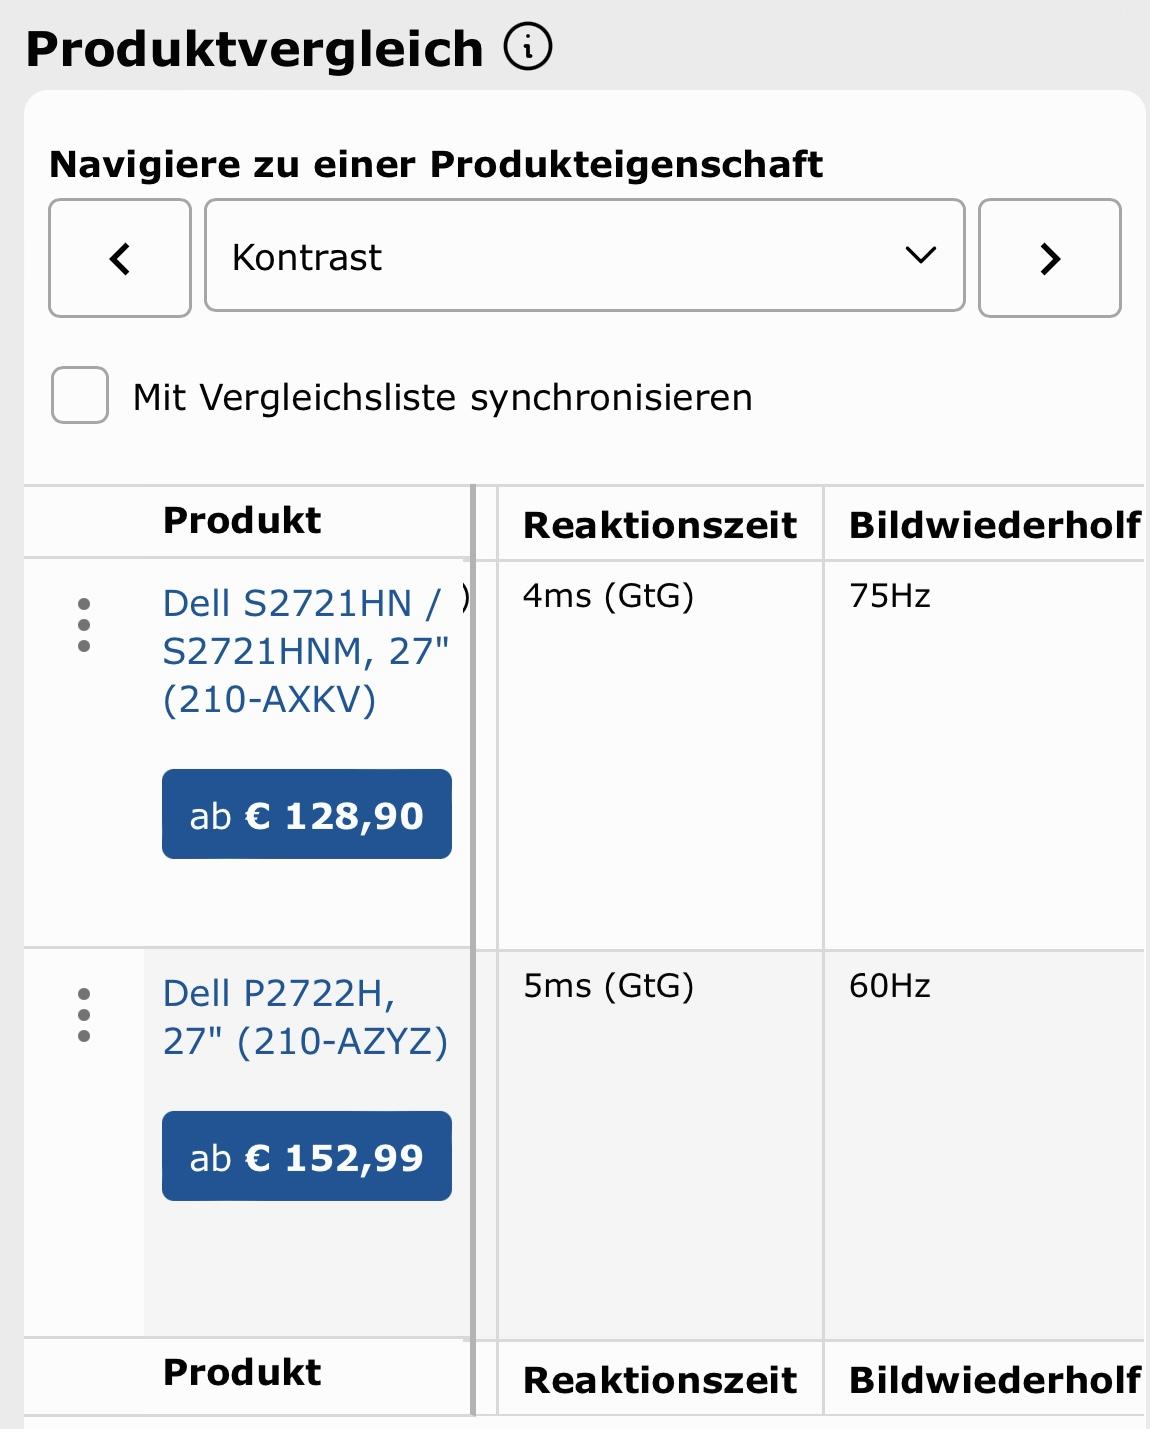The height and width of the screenshot is (1429, 1150).
Task: Enable Mit Vergleichsliste synchronisieren checkbox
Action: [x=80, y=395]
